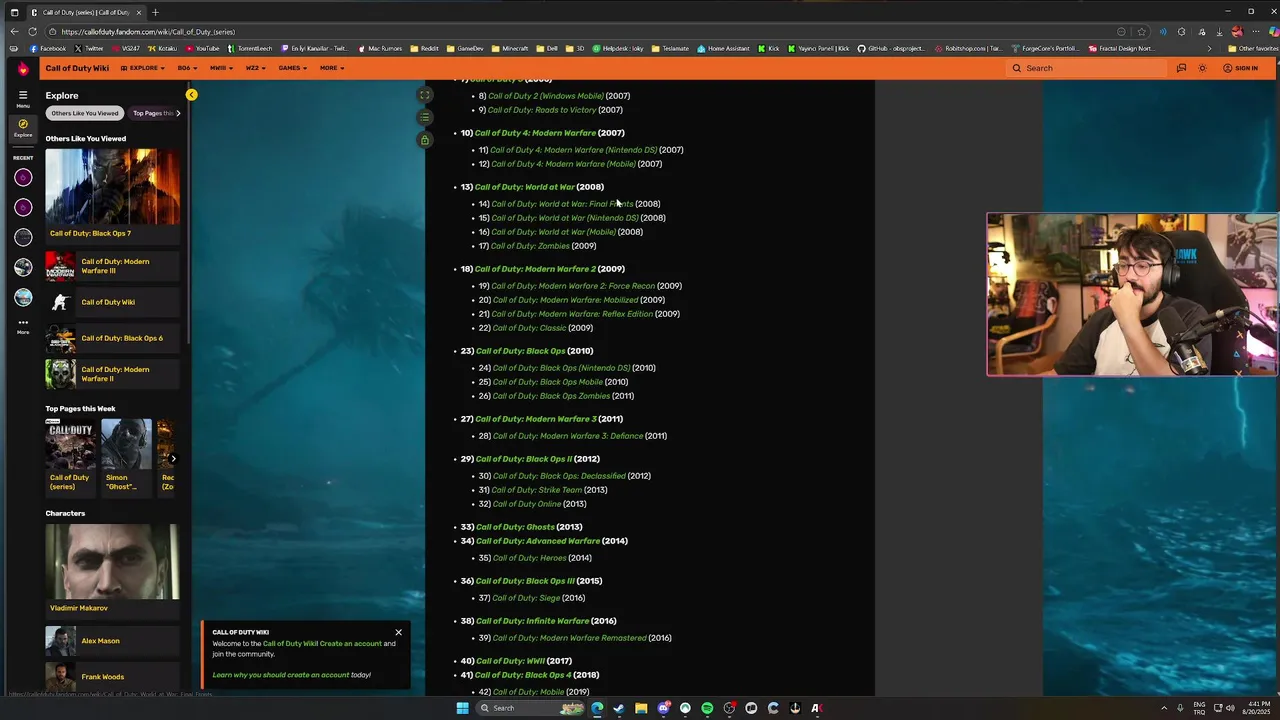Open new browser tab plus button
The height and width of the screenshot is (720, 1280).
155,12
